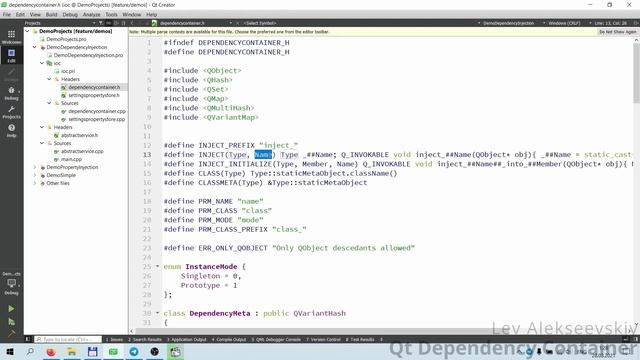Expand the Other files node

tap(35, 183)
